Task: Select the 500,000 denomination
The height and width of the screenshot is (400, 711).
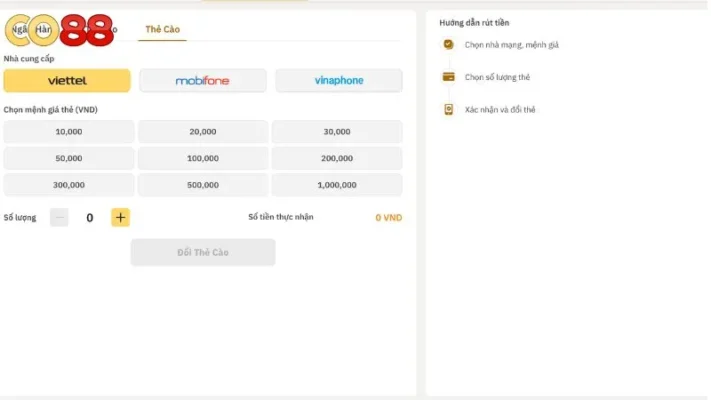Action: [203, 185]
